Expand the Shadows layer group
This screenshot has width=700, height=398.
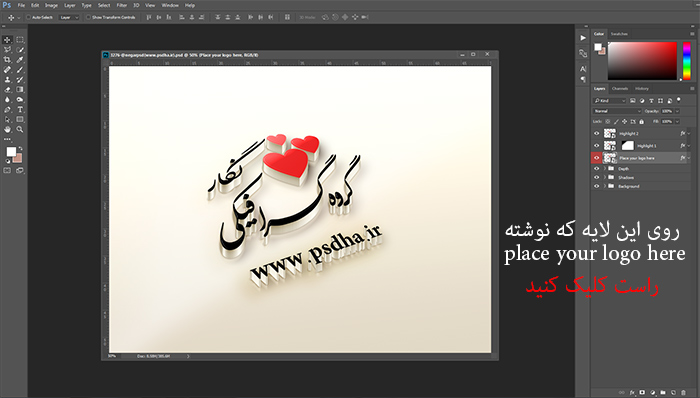click(605, 177)
